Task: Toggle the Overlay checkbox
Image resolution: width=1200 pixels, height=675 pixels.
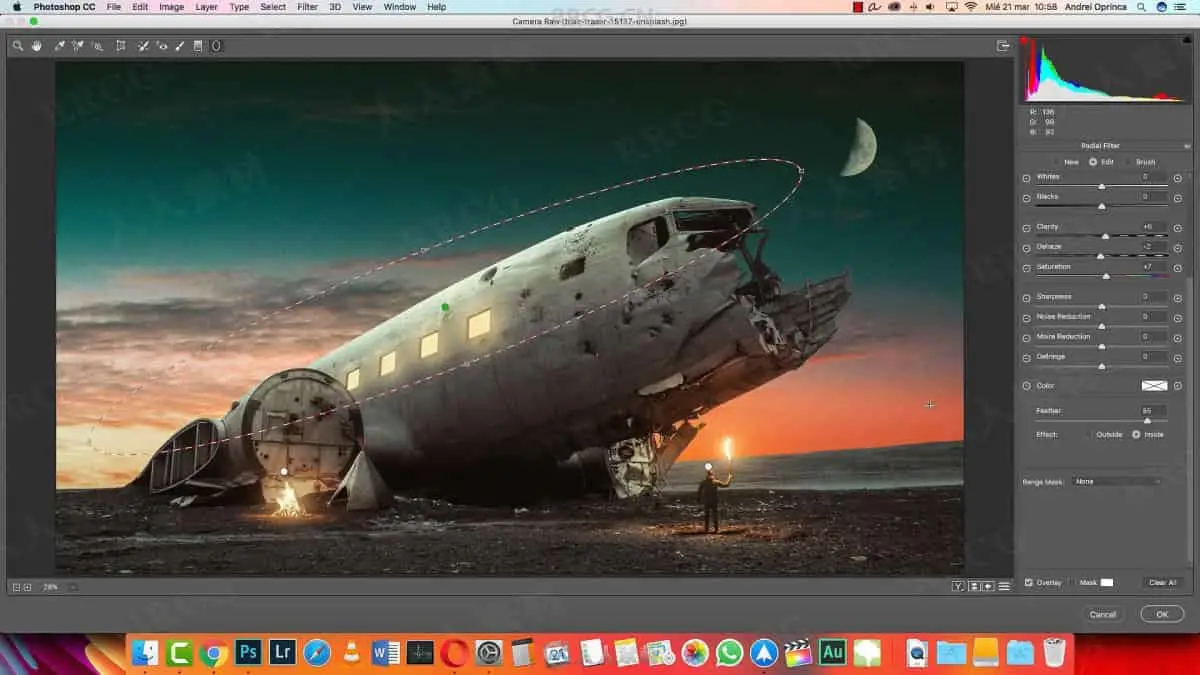Action: tap(1029, 582)
